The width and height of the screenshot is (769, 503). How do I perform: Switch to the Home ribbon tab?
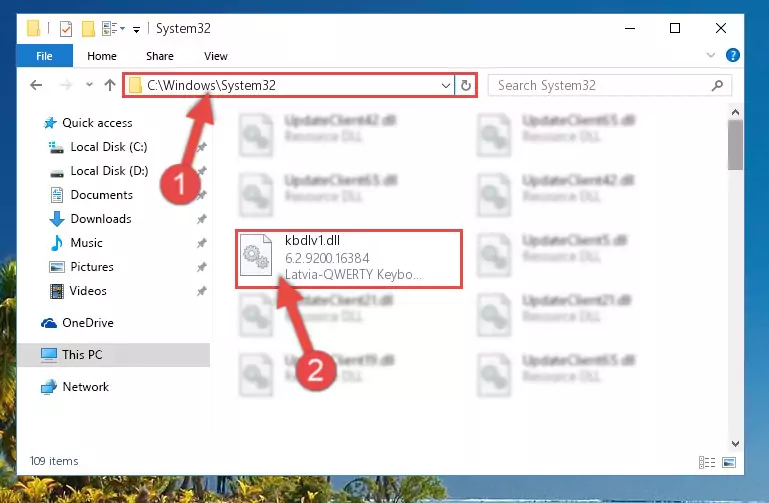(102, 56)
